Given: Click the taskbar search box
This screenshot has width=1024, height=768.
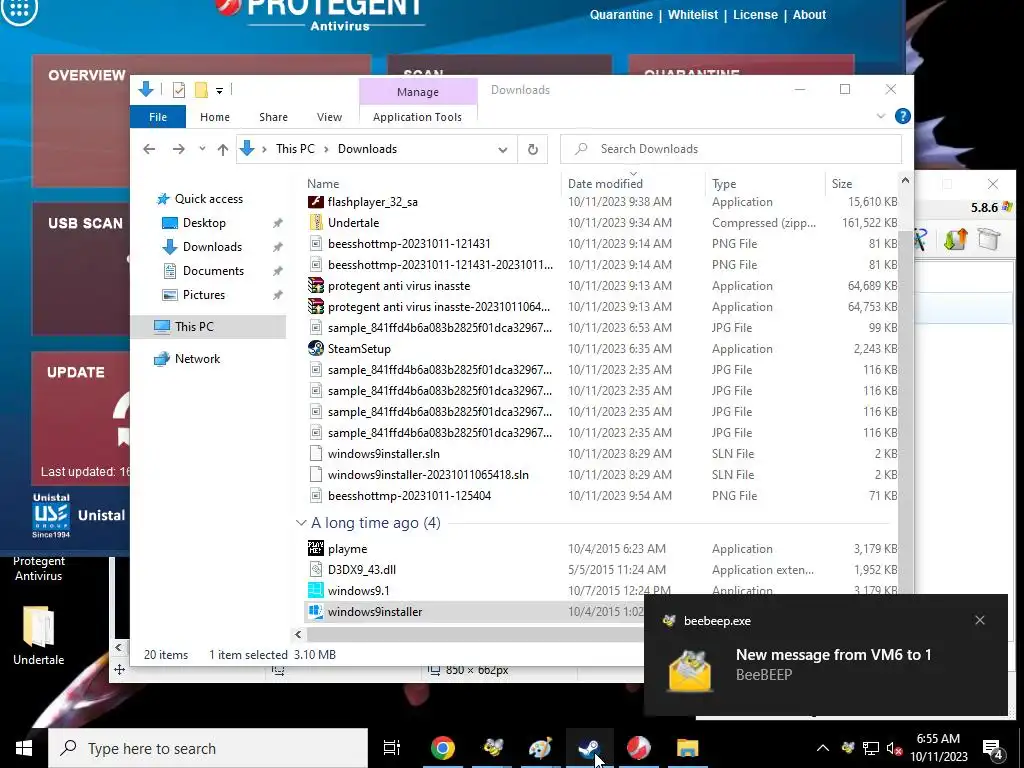Looking at the screenshot, I should coord(208,748).
